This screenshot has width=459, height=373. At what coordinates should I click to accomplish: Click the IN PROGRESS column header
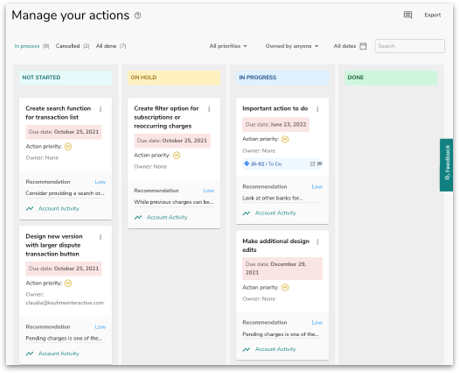282,78
